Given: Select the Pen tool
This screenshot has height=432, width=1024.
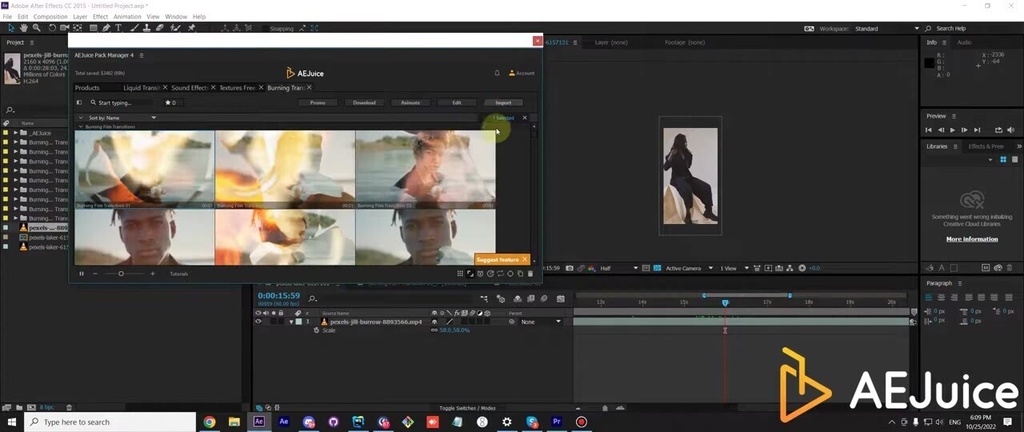Looking at the screenshot, I should pos(106,28).
